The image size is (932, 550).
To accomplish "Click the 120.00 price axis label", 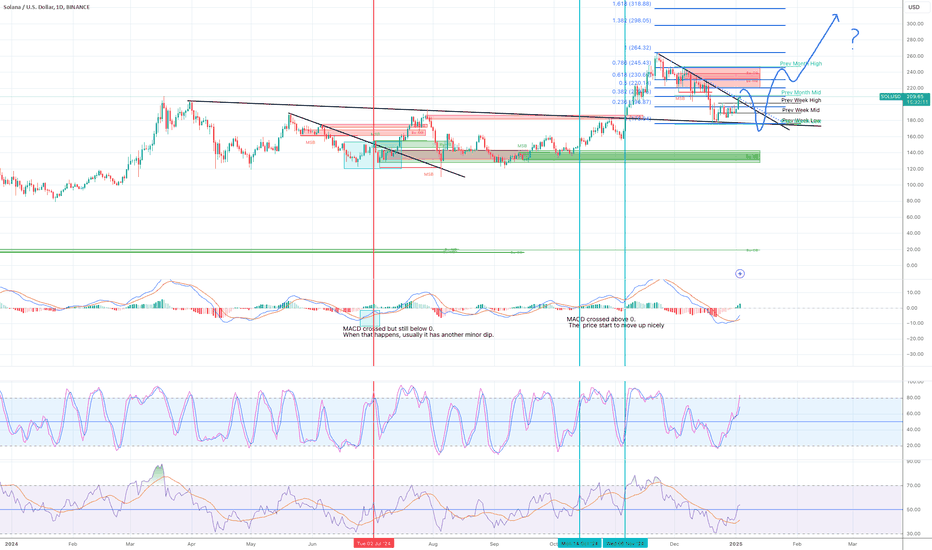I will coord(915,169).
